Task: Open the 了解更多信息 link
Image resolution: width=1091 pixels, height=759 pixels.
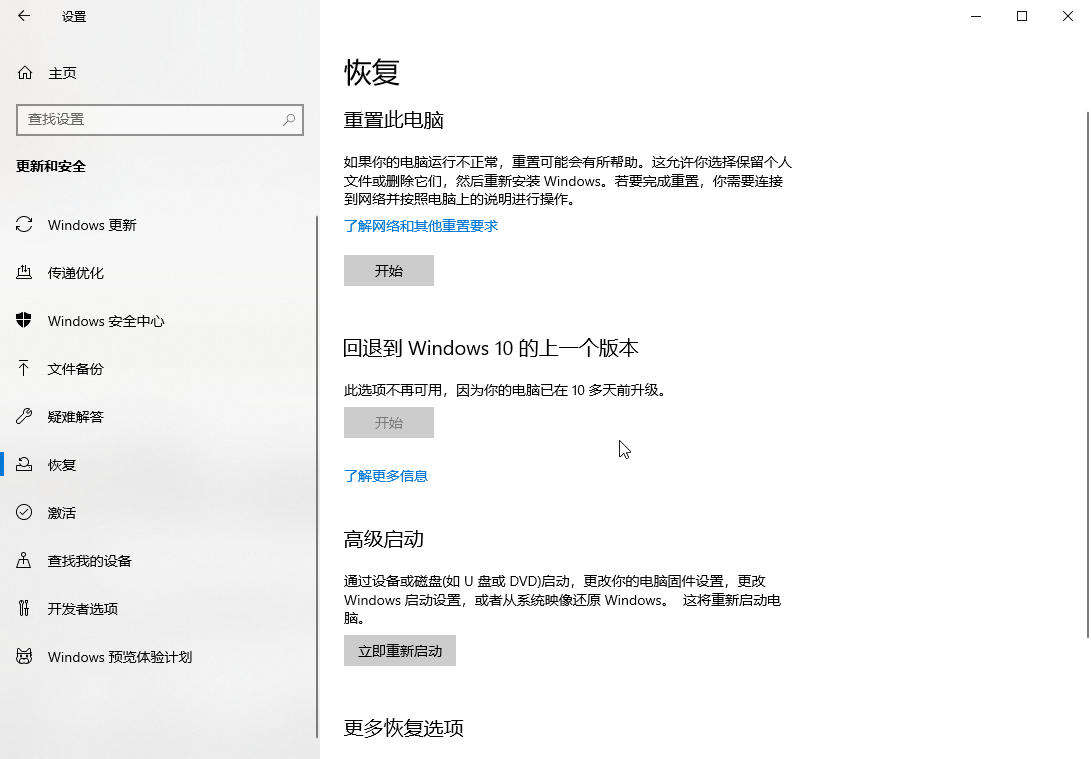Action: click(x=386, y=477)
